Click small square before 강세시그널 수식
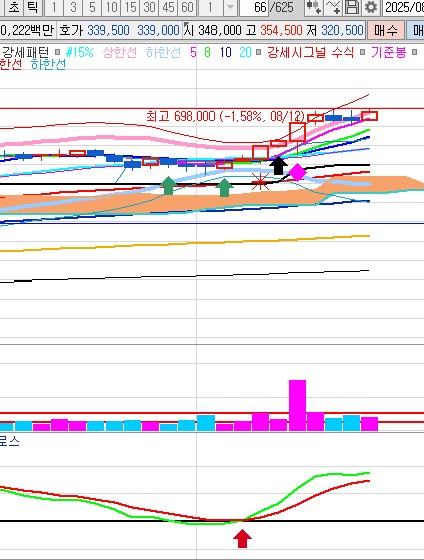Viewport: 424px width, 560px height. [259, 52]
